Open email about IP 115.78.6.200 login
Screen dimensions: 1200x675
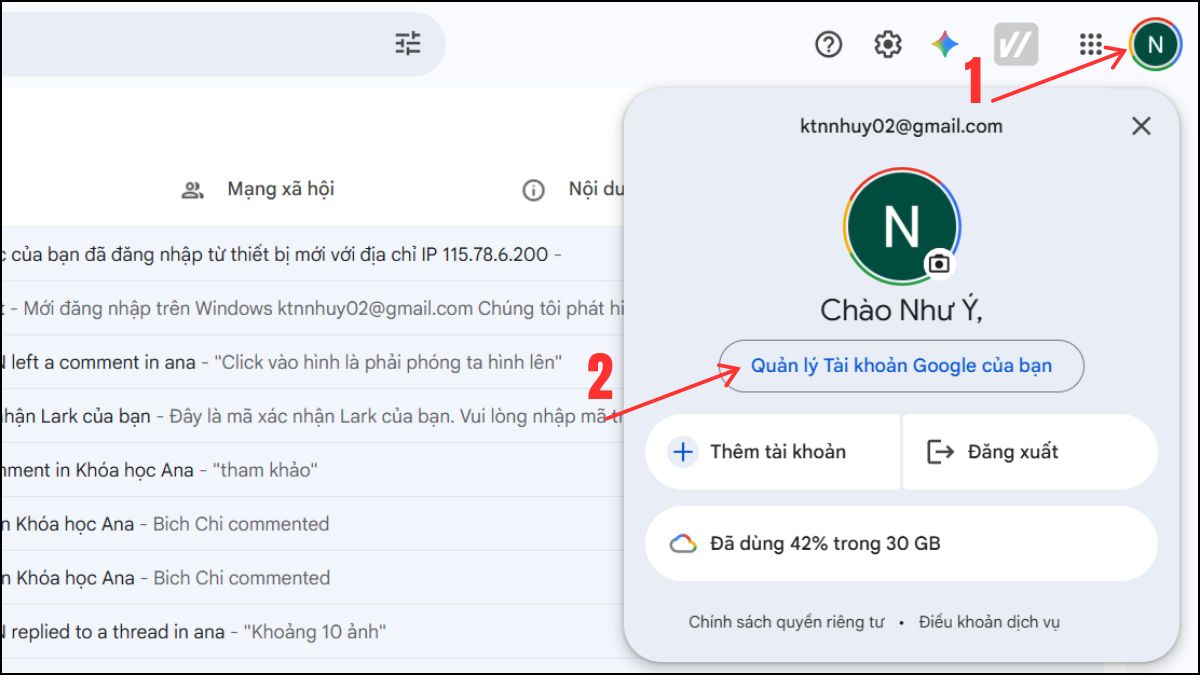312,254
